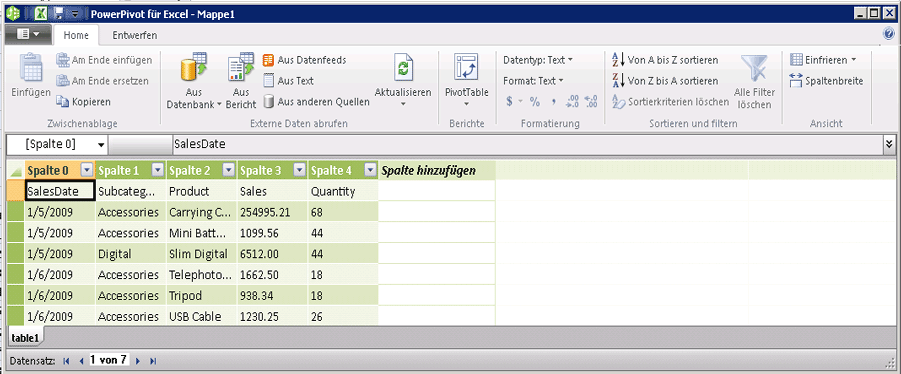Select cell 1230.25
The width and height of the screenshot is (901, 374).
(x=272, y=317)
